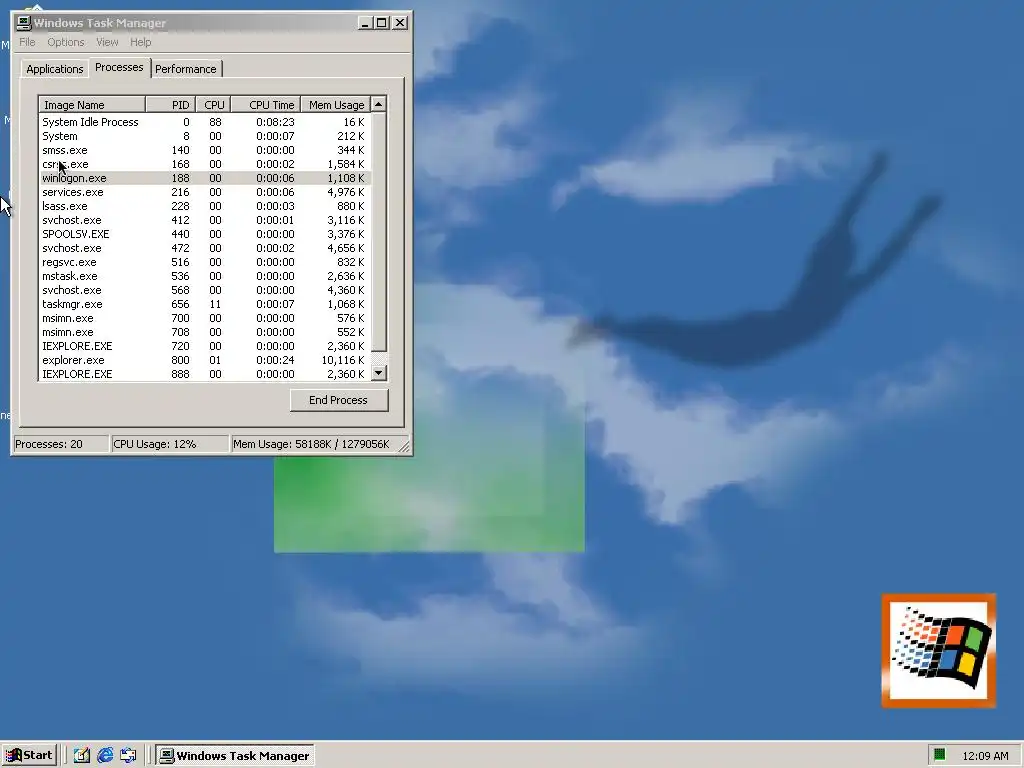The image size is (1024, 768).
Task: Select the winlogon.exe process
Action: 204,178
